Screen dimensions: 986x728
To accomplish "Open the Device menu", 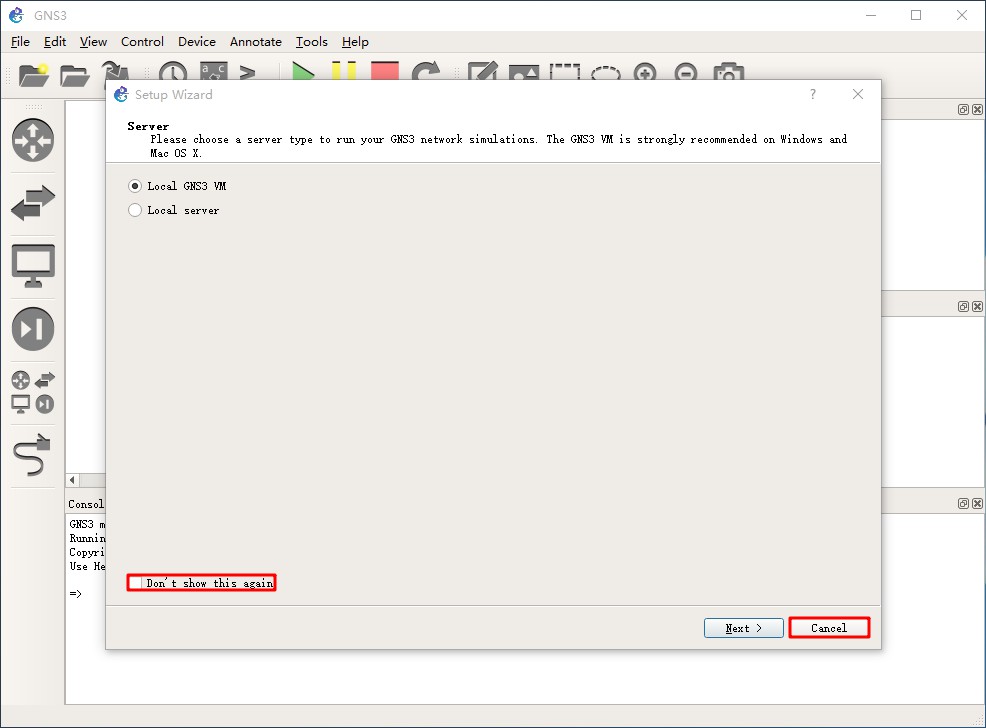I will pyautogui.click(x=197, y=41).
